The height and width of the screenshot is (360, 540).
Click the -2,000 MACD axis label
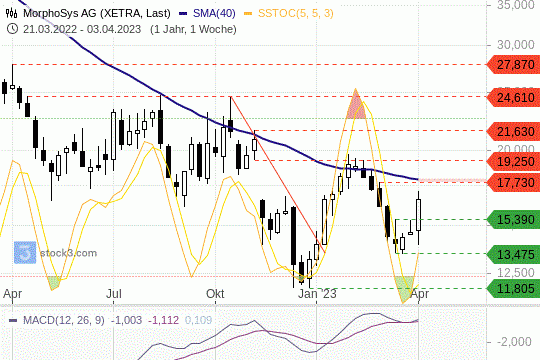[515, 342]
